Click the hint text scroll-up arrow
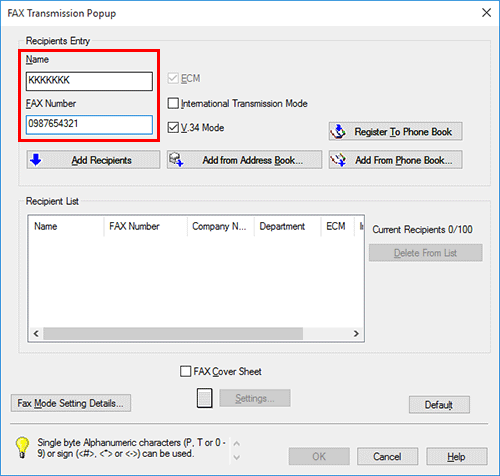 point(236,443)
